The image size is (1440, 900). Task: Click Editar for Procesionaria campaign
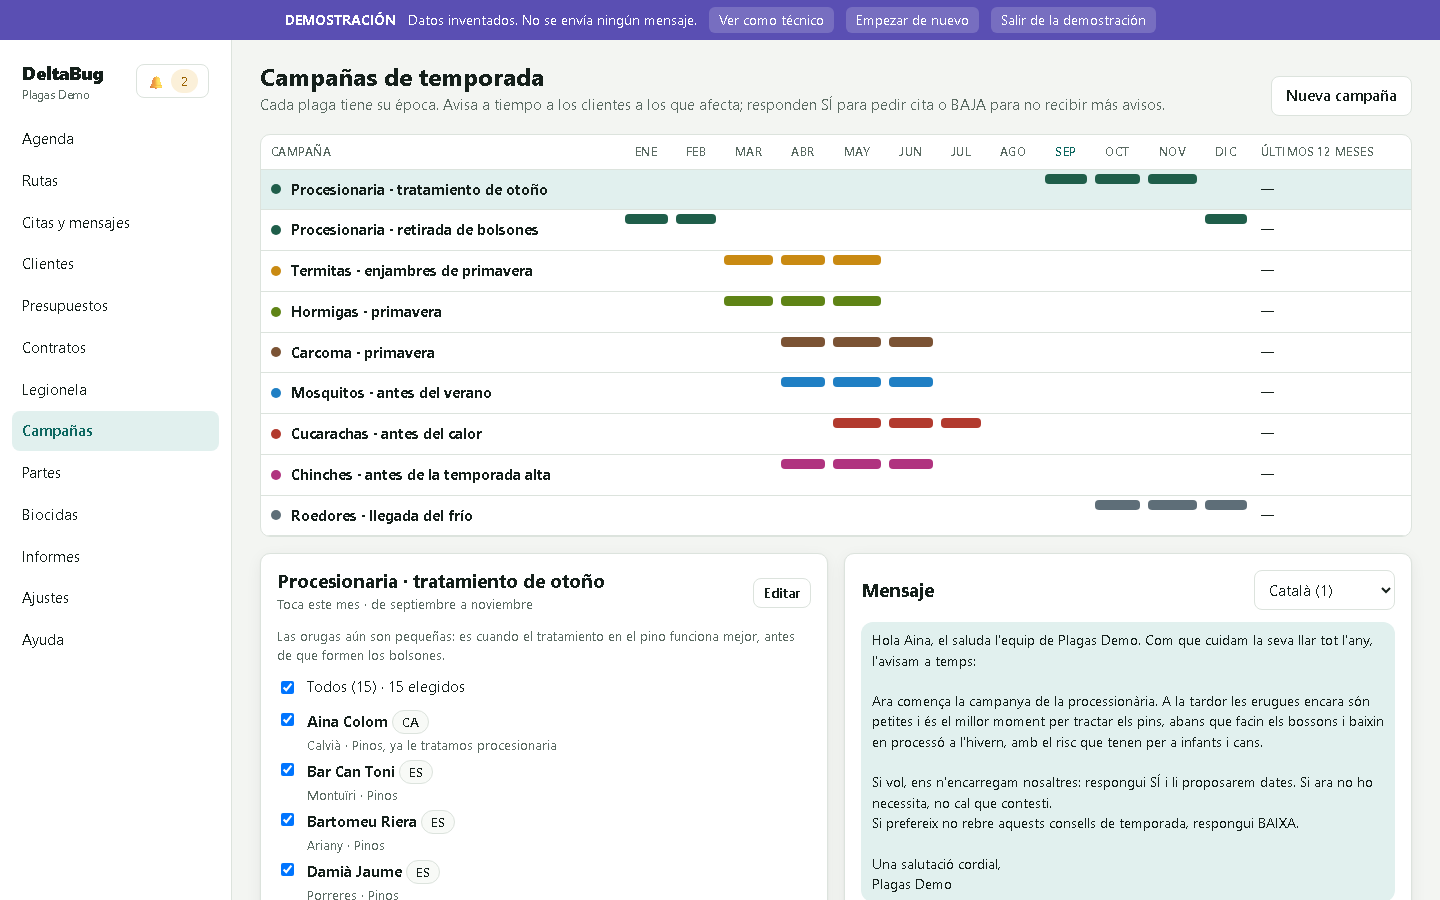(781, 593)
